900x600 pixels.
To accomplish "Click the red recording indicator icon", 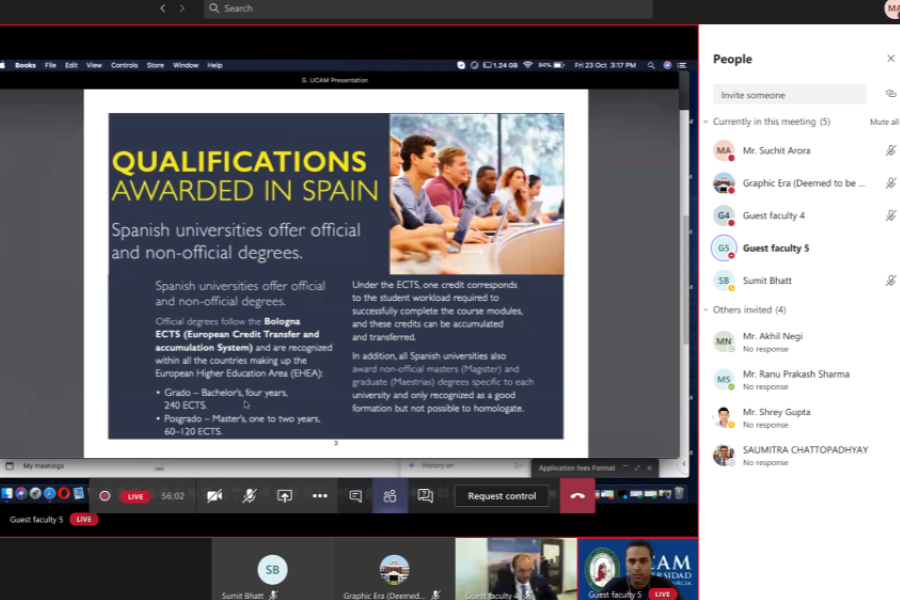I will [104, 496].
